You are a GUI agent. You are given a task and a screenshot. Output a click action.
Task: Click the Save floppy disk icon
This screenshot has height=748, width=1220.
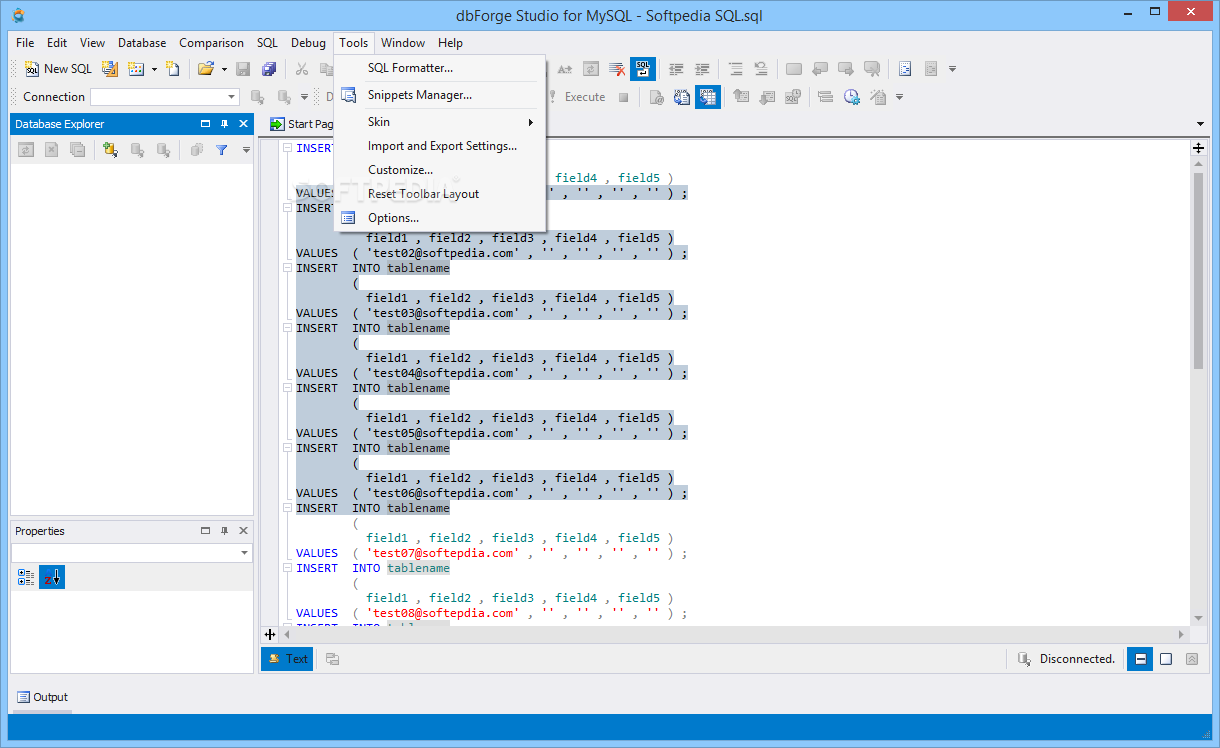[243, 69]
